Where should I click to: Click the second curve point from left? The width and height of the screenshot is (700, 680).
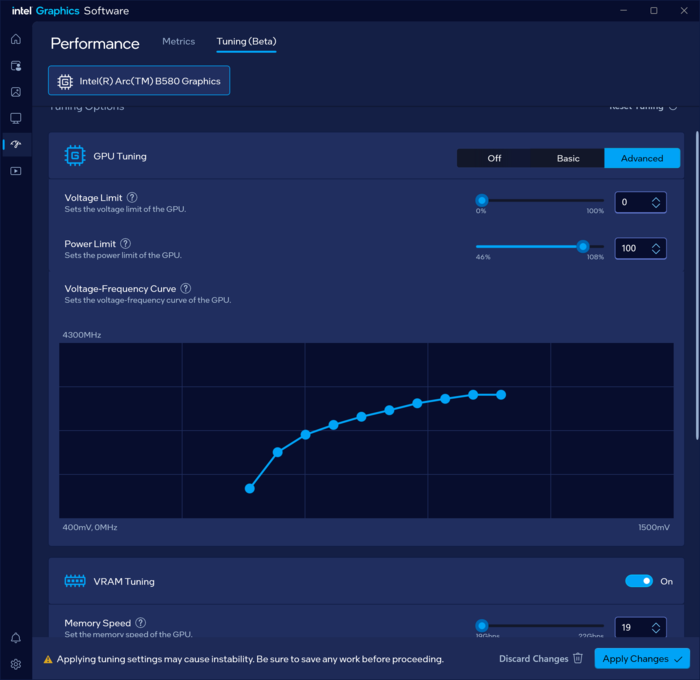[x=278, y=452]
